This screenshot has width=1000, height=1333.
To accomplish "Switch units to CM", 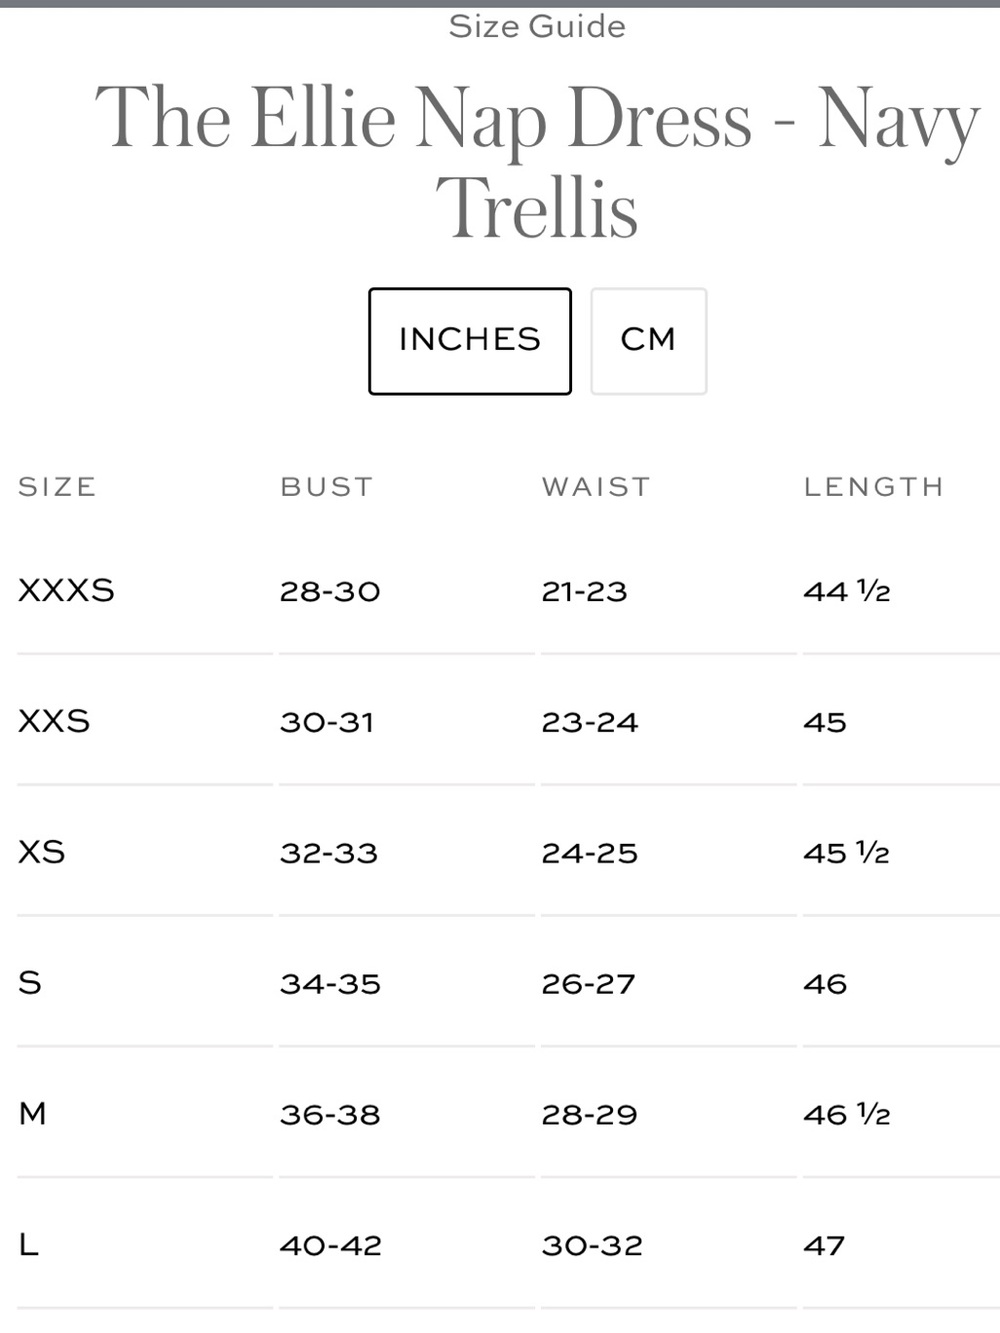I will pos(648,341).
